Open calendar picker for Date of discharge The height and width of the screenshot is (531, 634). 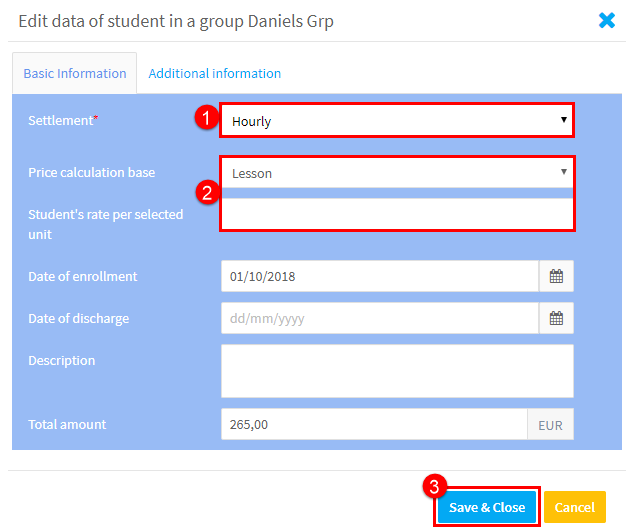tap(556, 318)
